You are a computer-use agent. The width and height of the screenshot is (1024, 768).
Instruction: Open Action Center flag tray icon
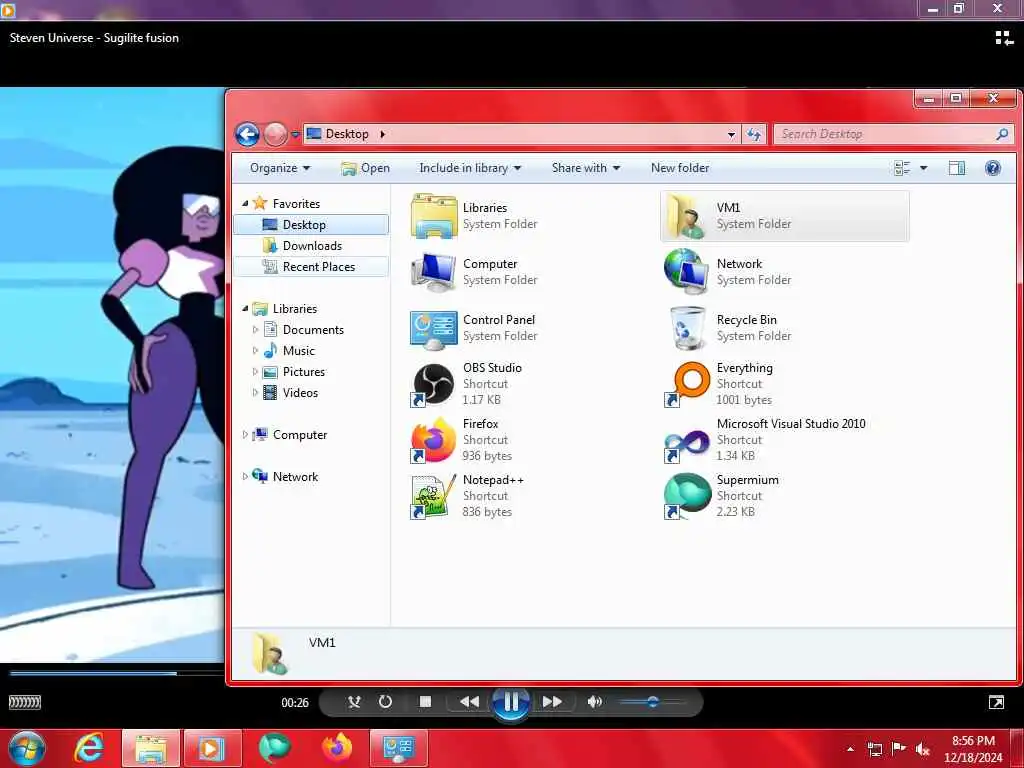pyautogui.click(x=899, y=749)
